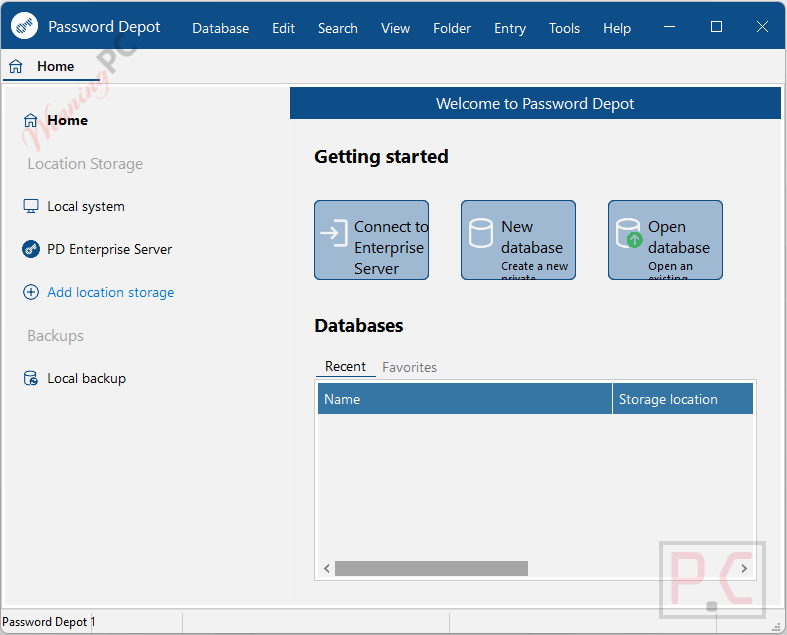This screenshot has width=787, height=635.
Task: Click the New database tile
Action: click(518, 240)
